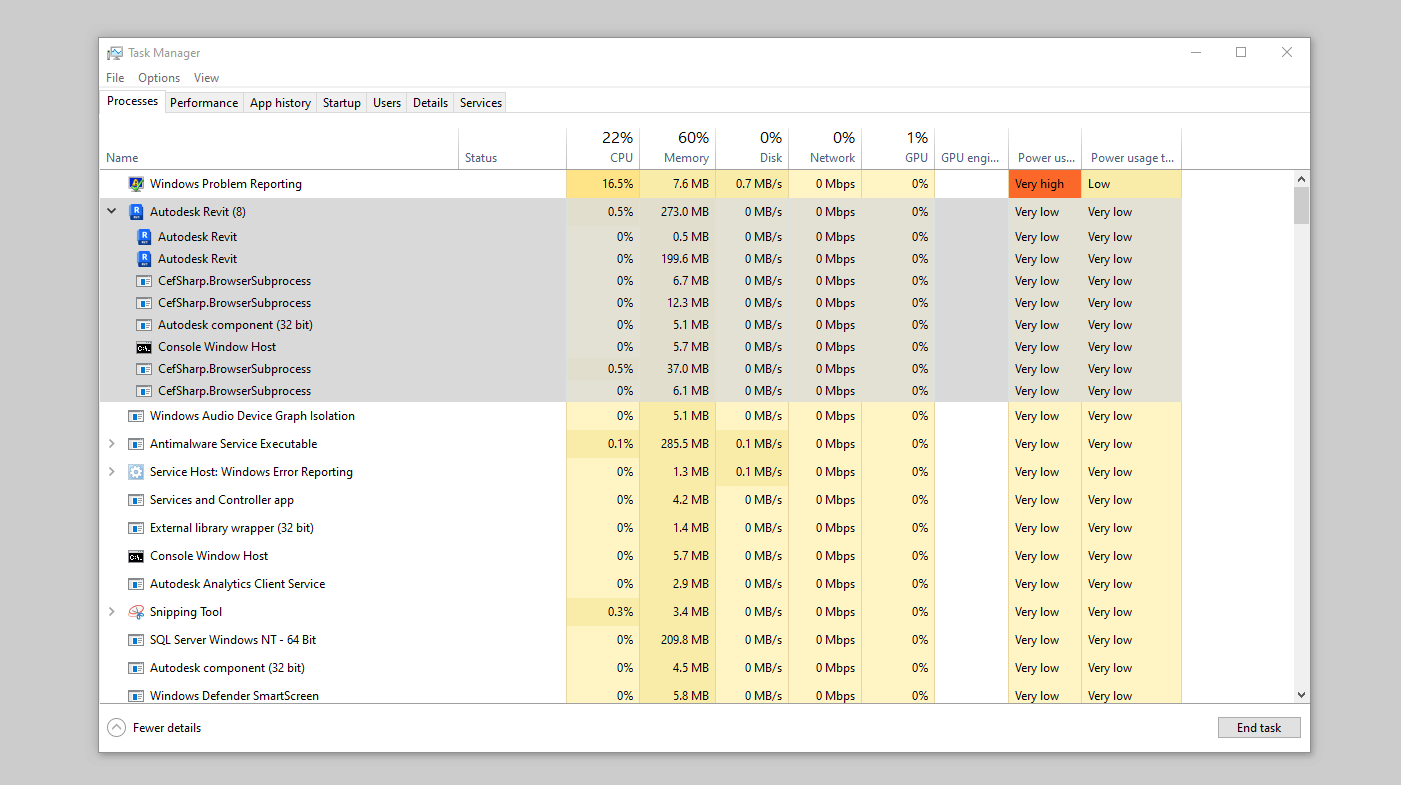The width and height of the screenshot is (1401, 785).
Task: Click the Windows Problem Reporting icon
Action: (x=136, y=184)
